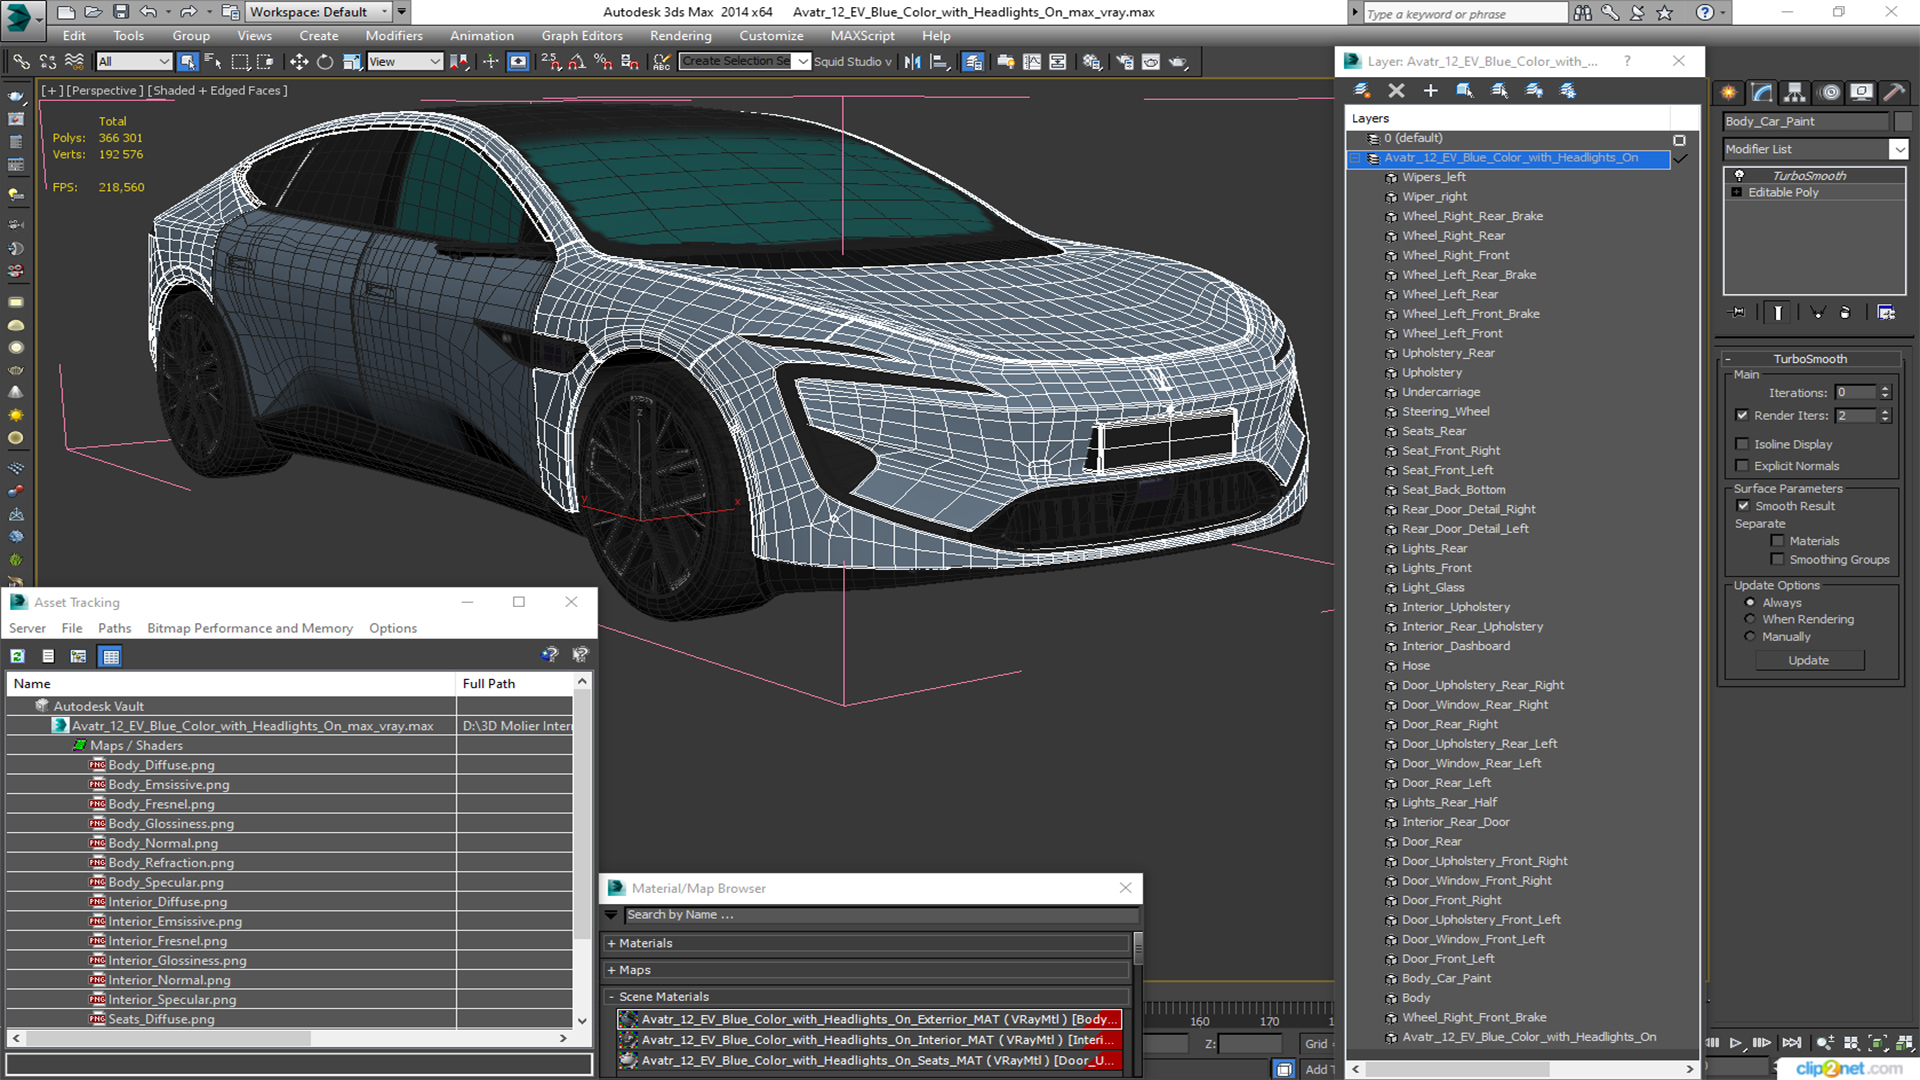Viewport: 1920px width, 1080px height.
Task: Refresh the Asset Tracking list
Action: (18, 656)
